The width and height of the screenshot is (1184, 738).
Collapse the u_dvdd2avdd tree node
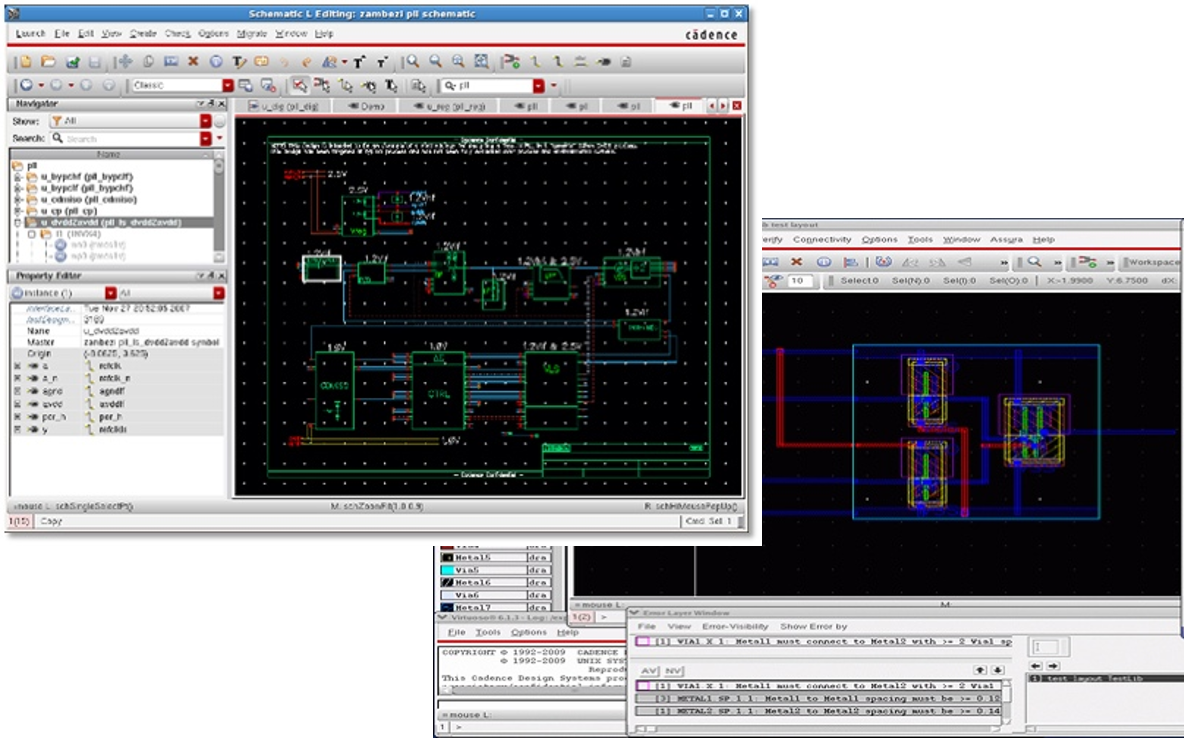coord(17,224)
